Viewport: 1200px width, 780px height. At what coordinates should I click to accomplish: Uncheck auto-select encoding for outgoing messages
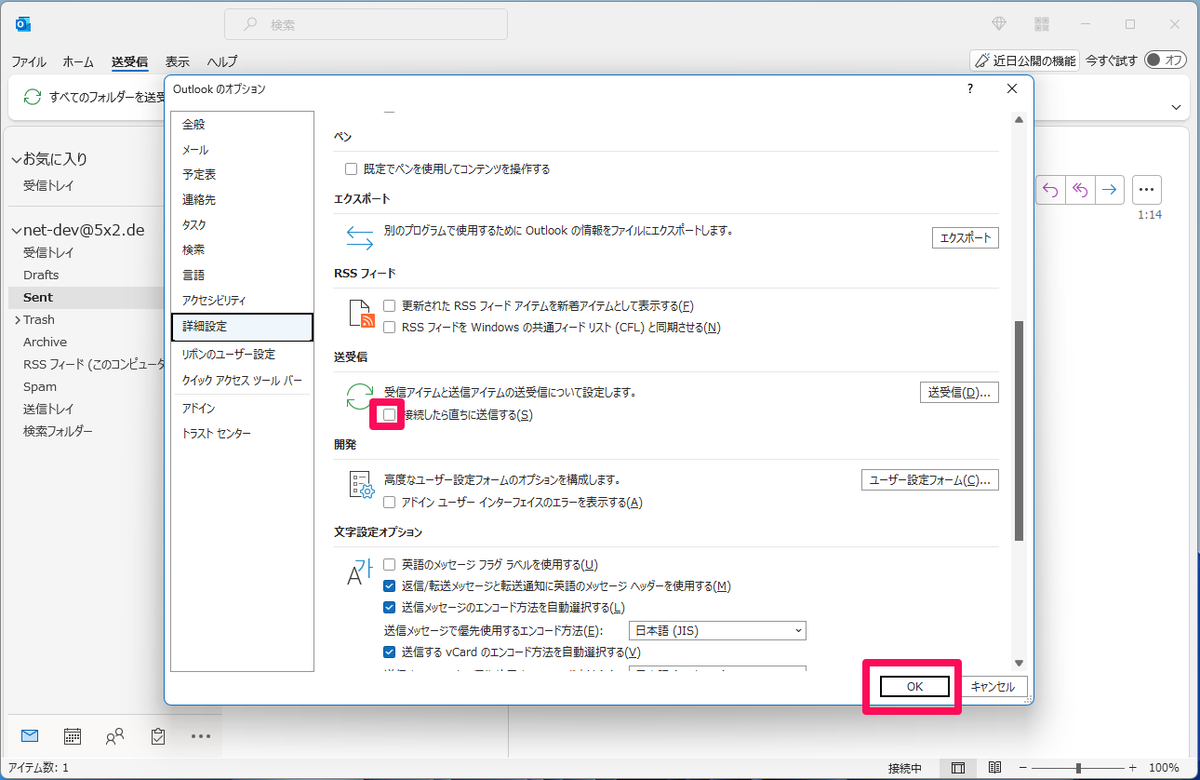tap(390, 607)
